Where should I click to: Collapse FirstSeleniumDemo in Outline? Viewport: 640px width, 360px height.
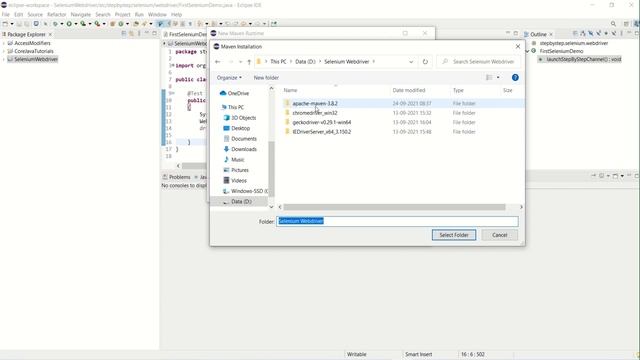528,51
